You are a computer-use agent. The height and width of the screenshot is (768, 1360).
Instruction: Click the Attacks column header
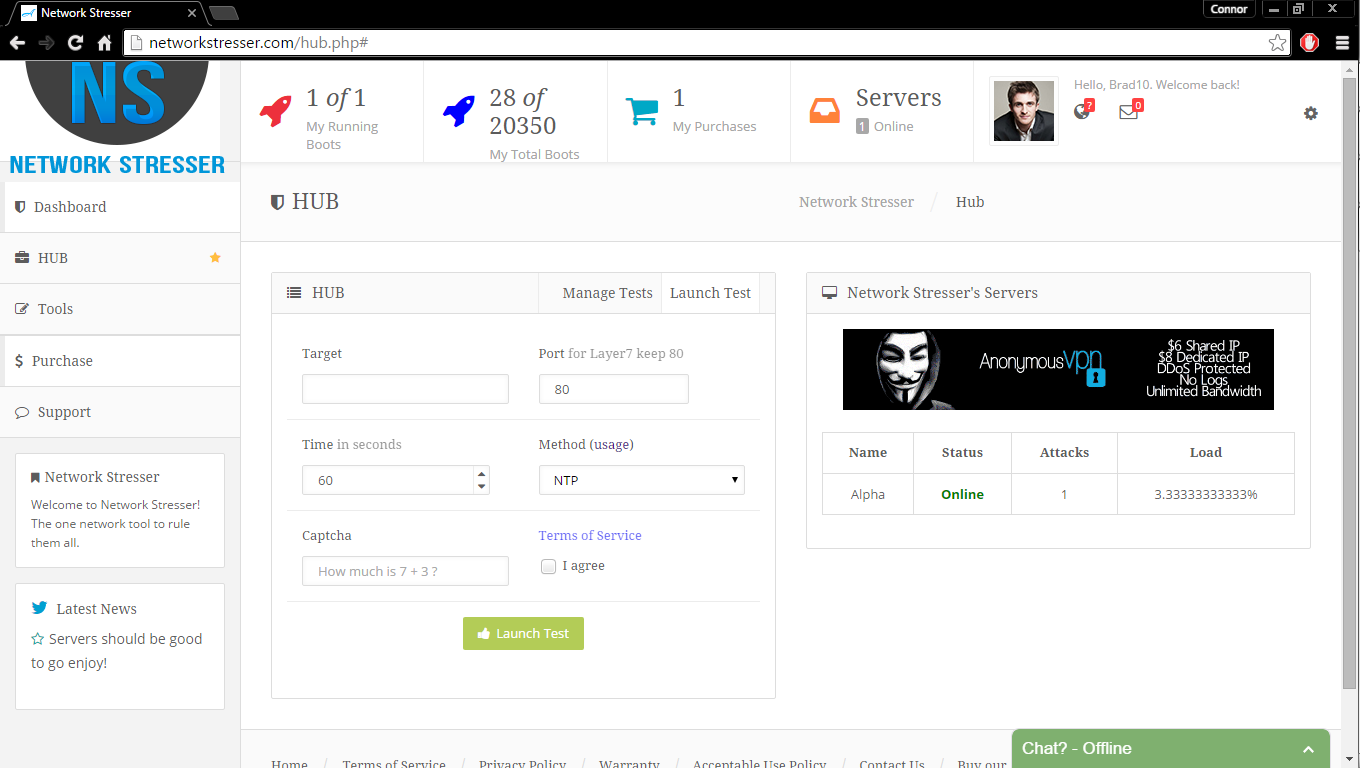pos(1064,452)
